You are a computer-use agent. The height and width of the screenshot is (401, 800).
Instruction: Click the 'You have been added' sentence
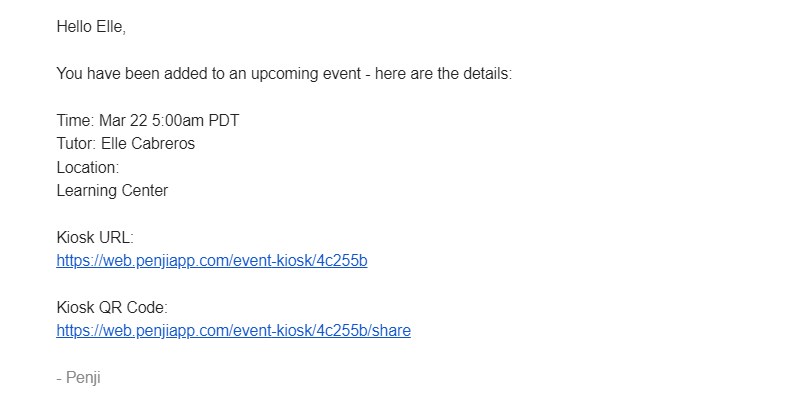[x=284, y=73]
